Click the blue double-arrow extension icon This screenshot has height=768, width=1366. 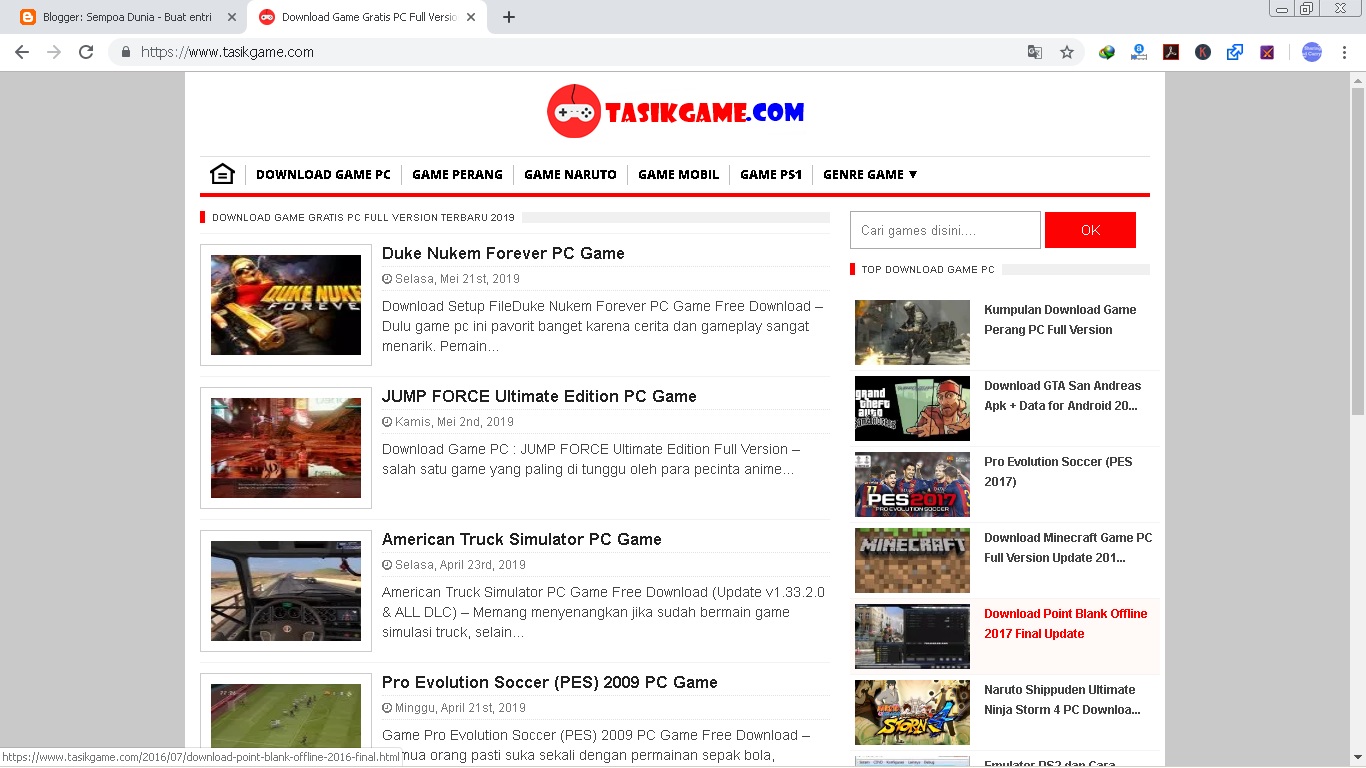pyautogui.click(x=1235, y=52)
